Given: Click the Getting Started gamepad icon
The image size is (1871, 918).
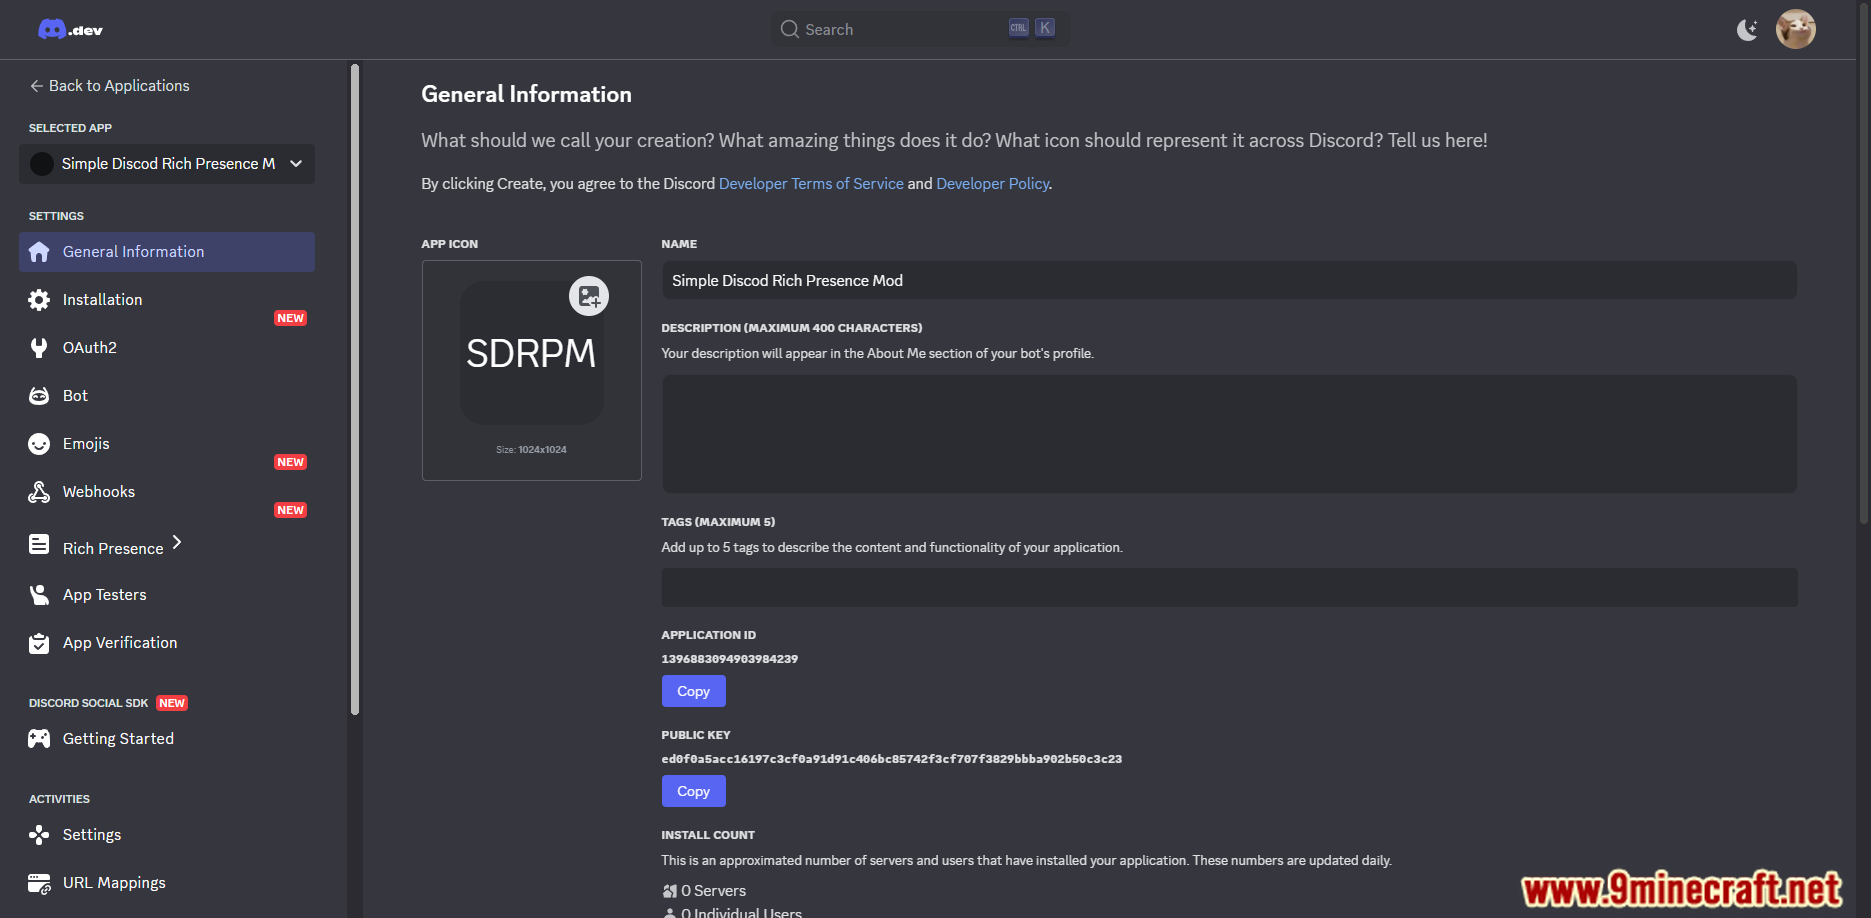Looking at the screenshot, I should tap(39, 739).
